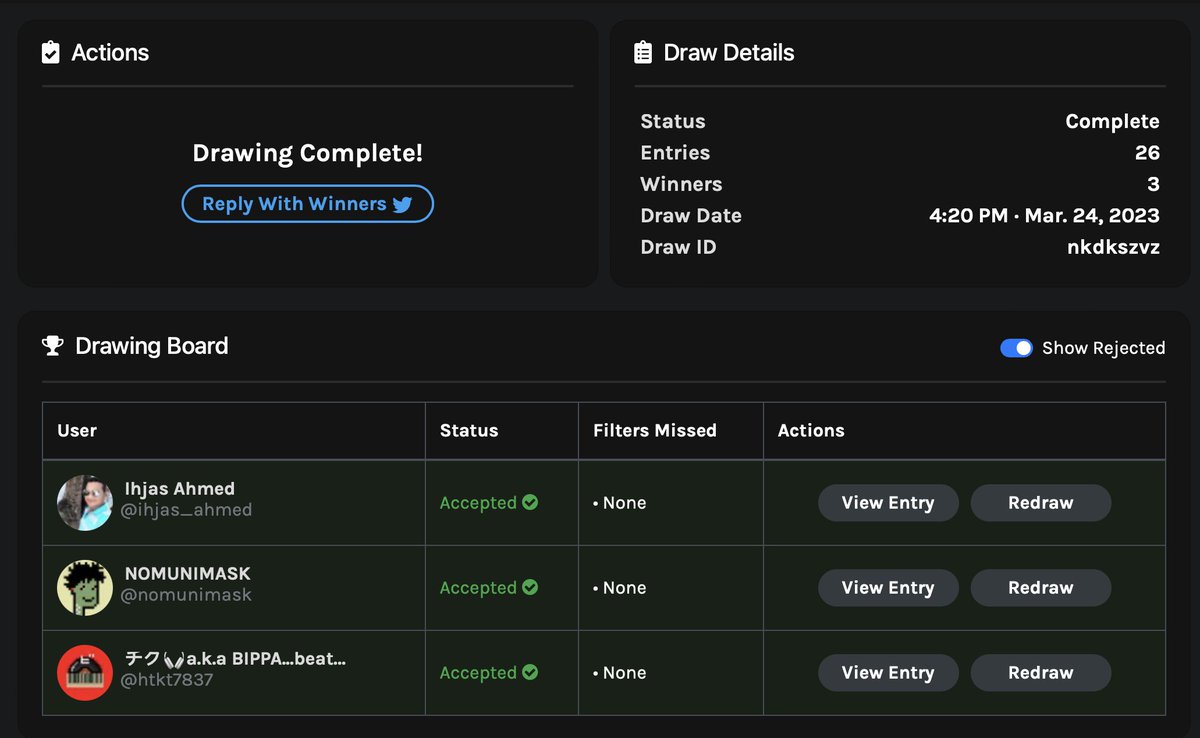Click the Actions clipboard-check icon

pyautogui.click(x=51, y=53)
